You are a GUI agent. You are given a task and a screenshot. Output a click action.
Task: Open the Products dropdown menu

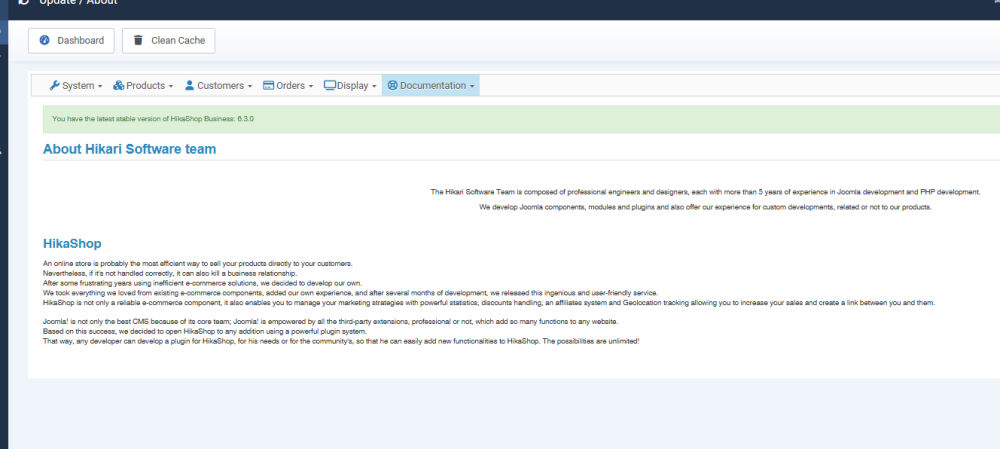coord(143,85)
